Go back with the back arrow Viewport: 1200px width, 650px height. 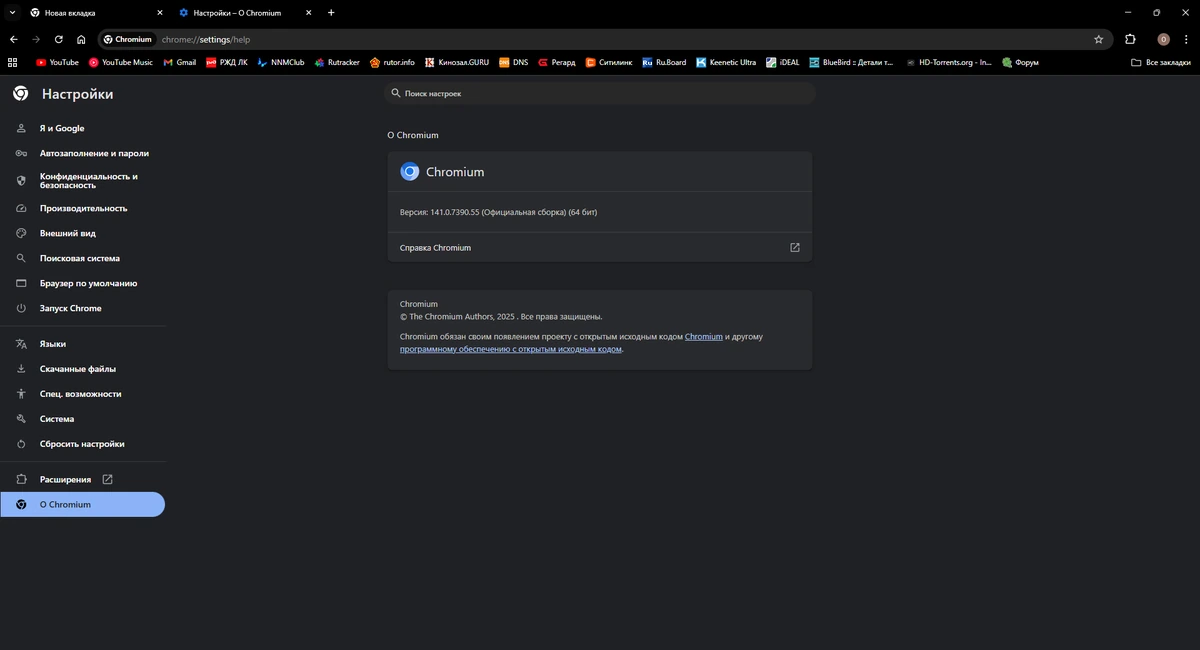(13, 39)
